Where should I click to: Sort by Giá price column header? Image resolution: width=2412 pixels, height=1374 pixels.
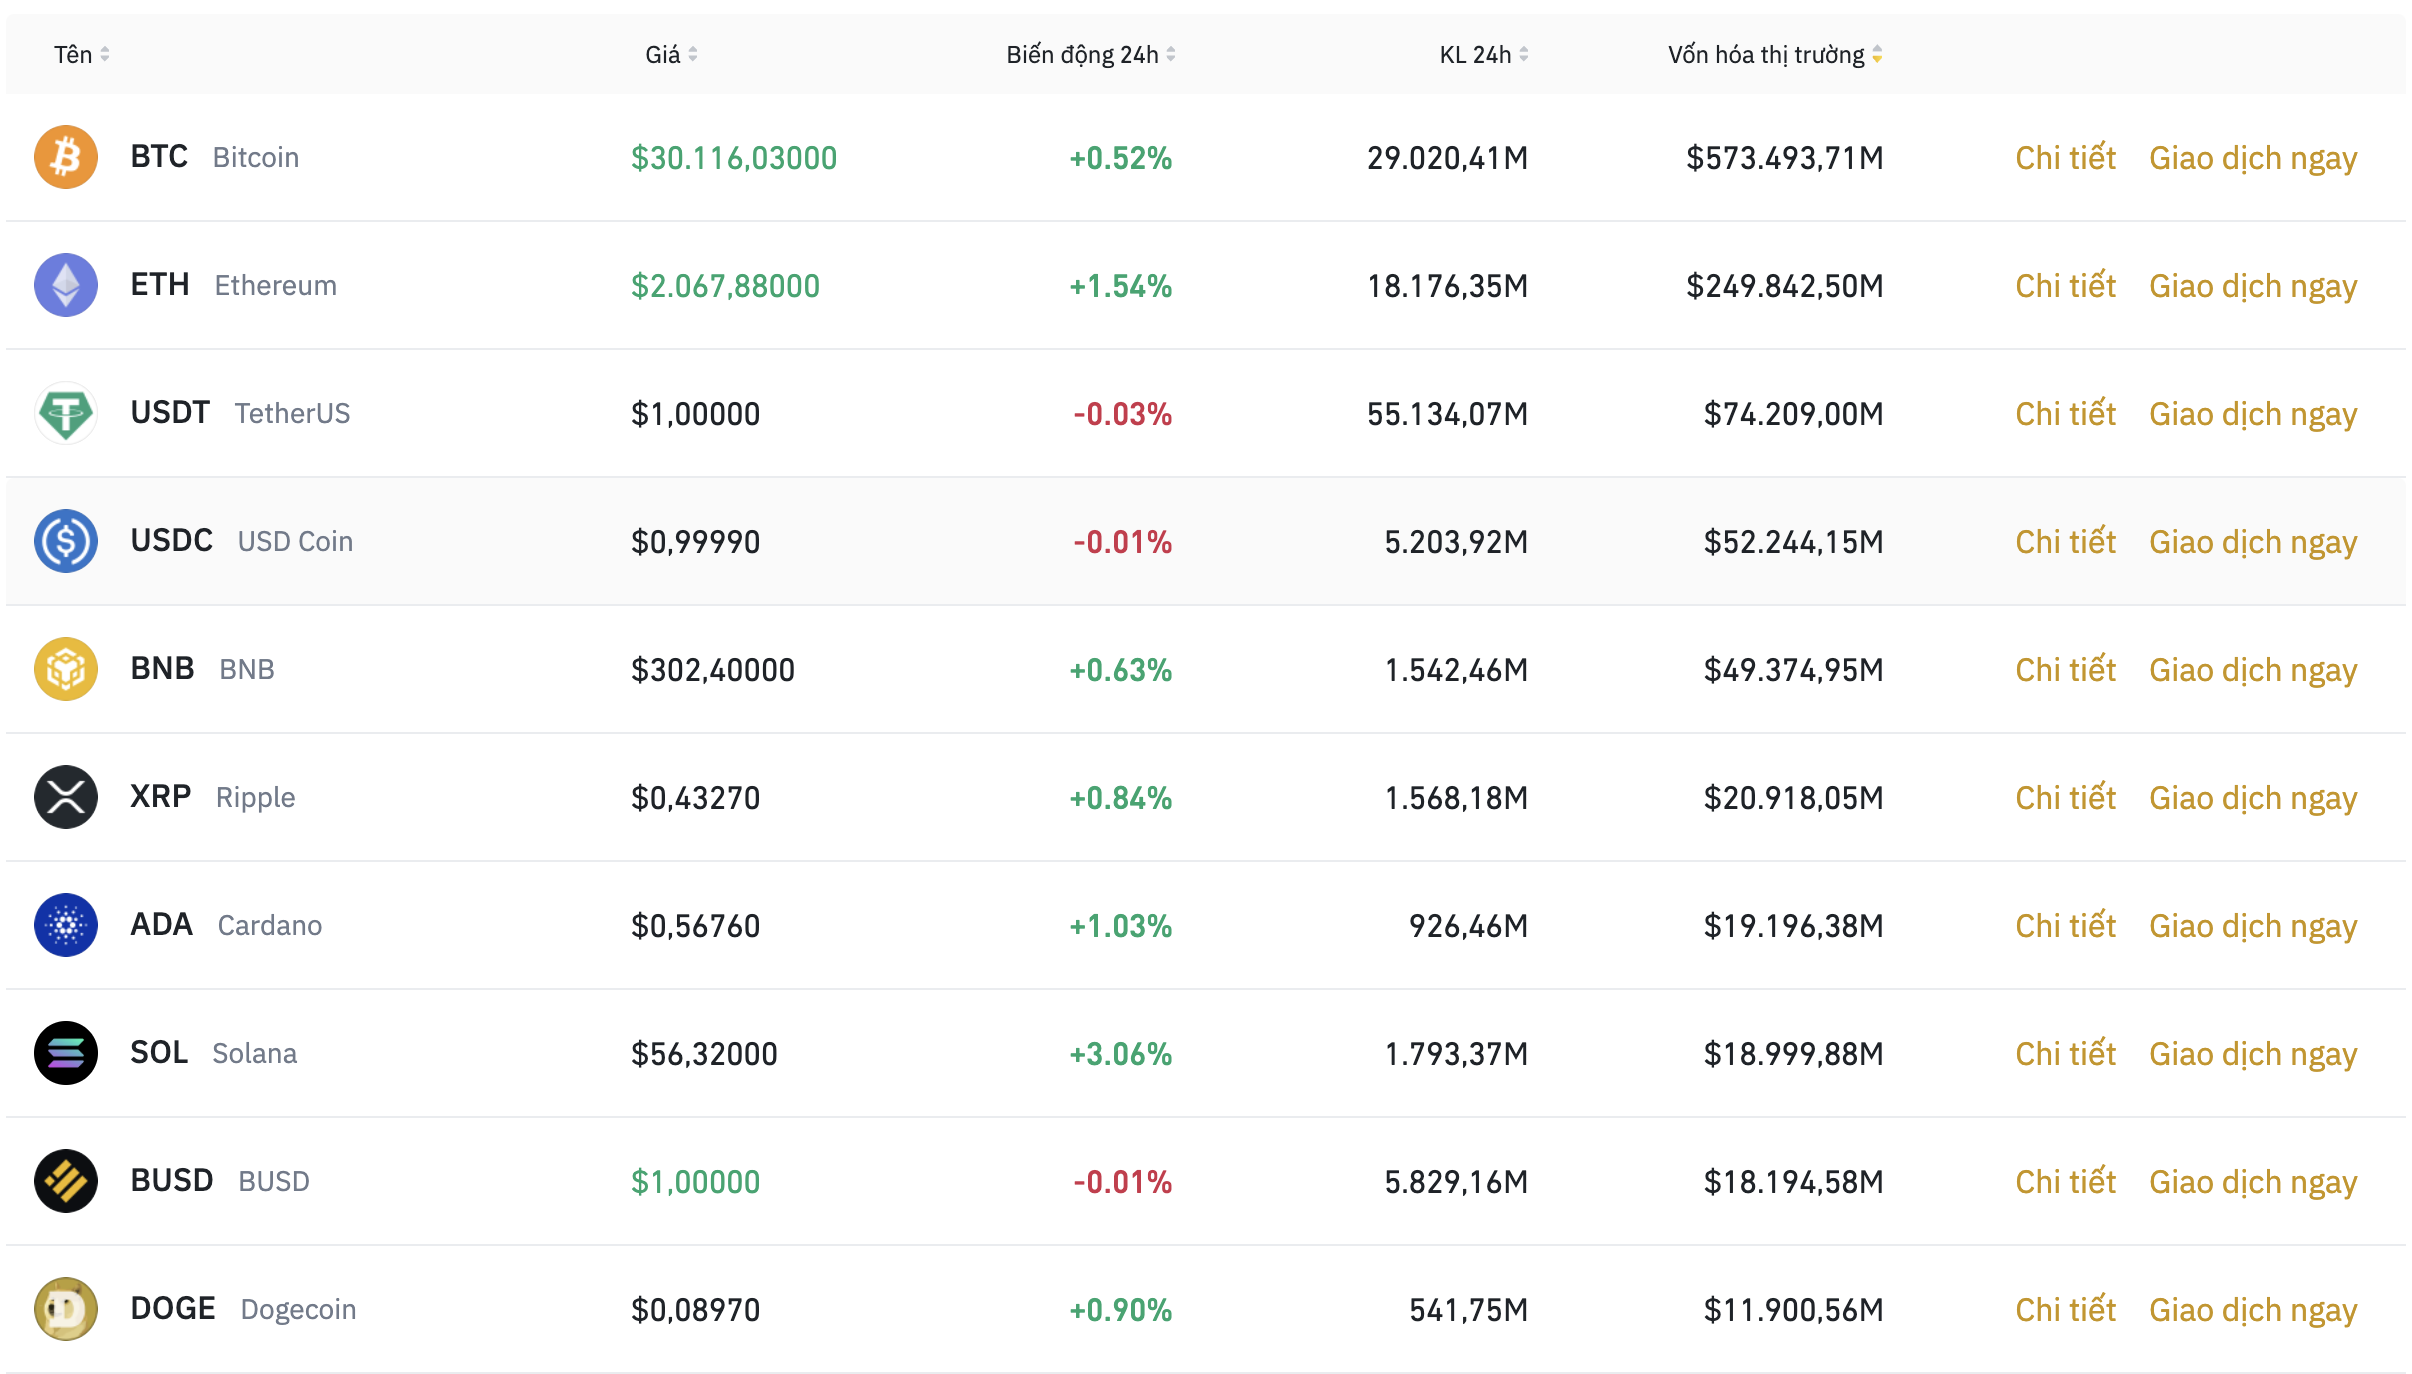[671, 55]
